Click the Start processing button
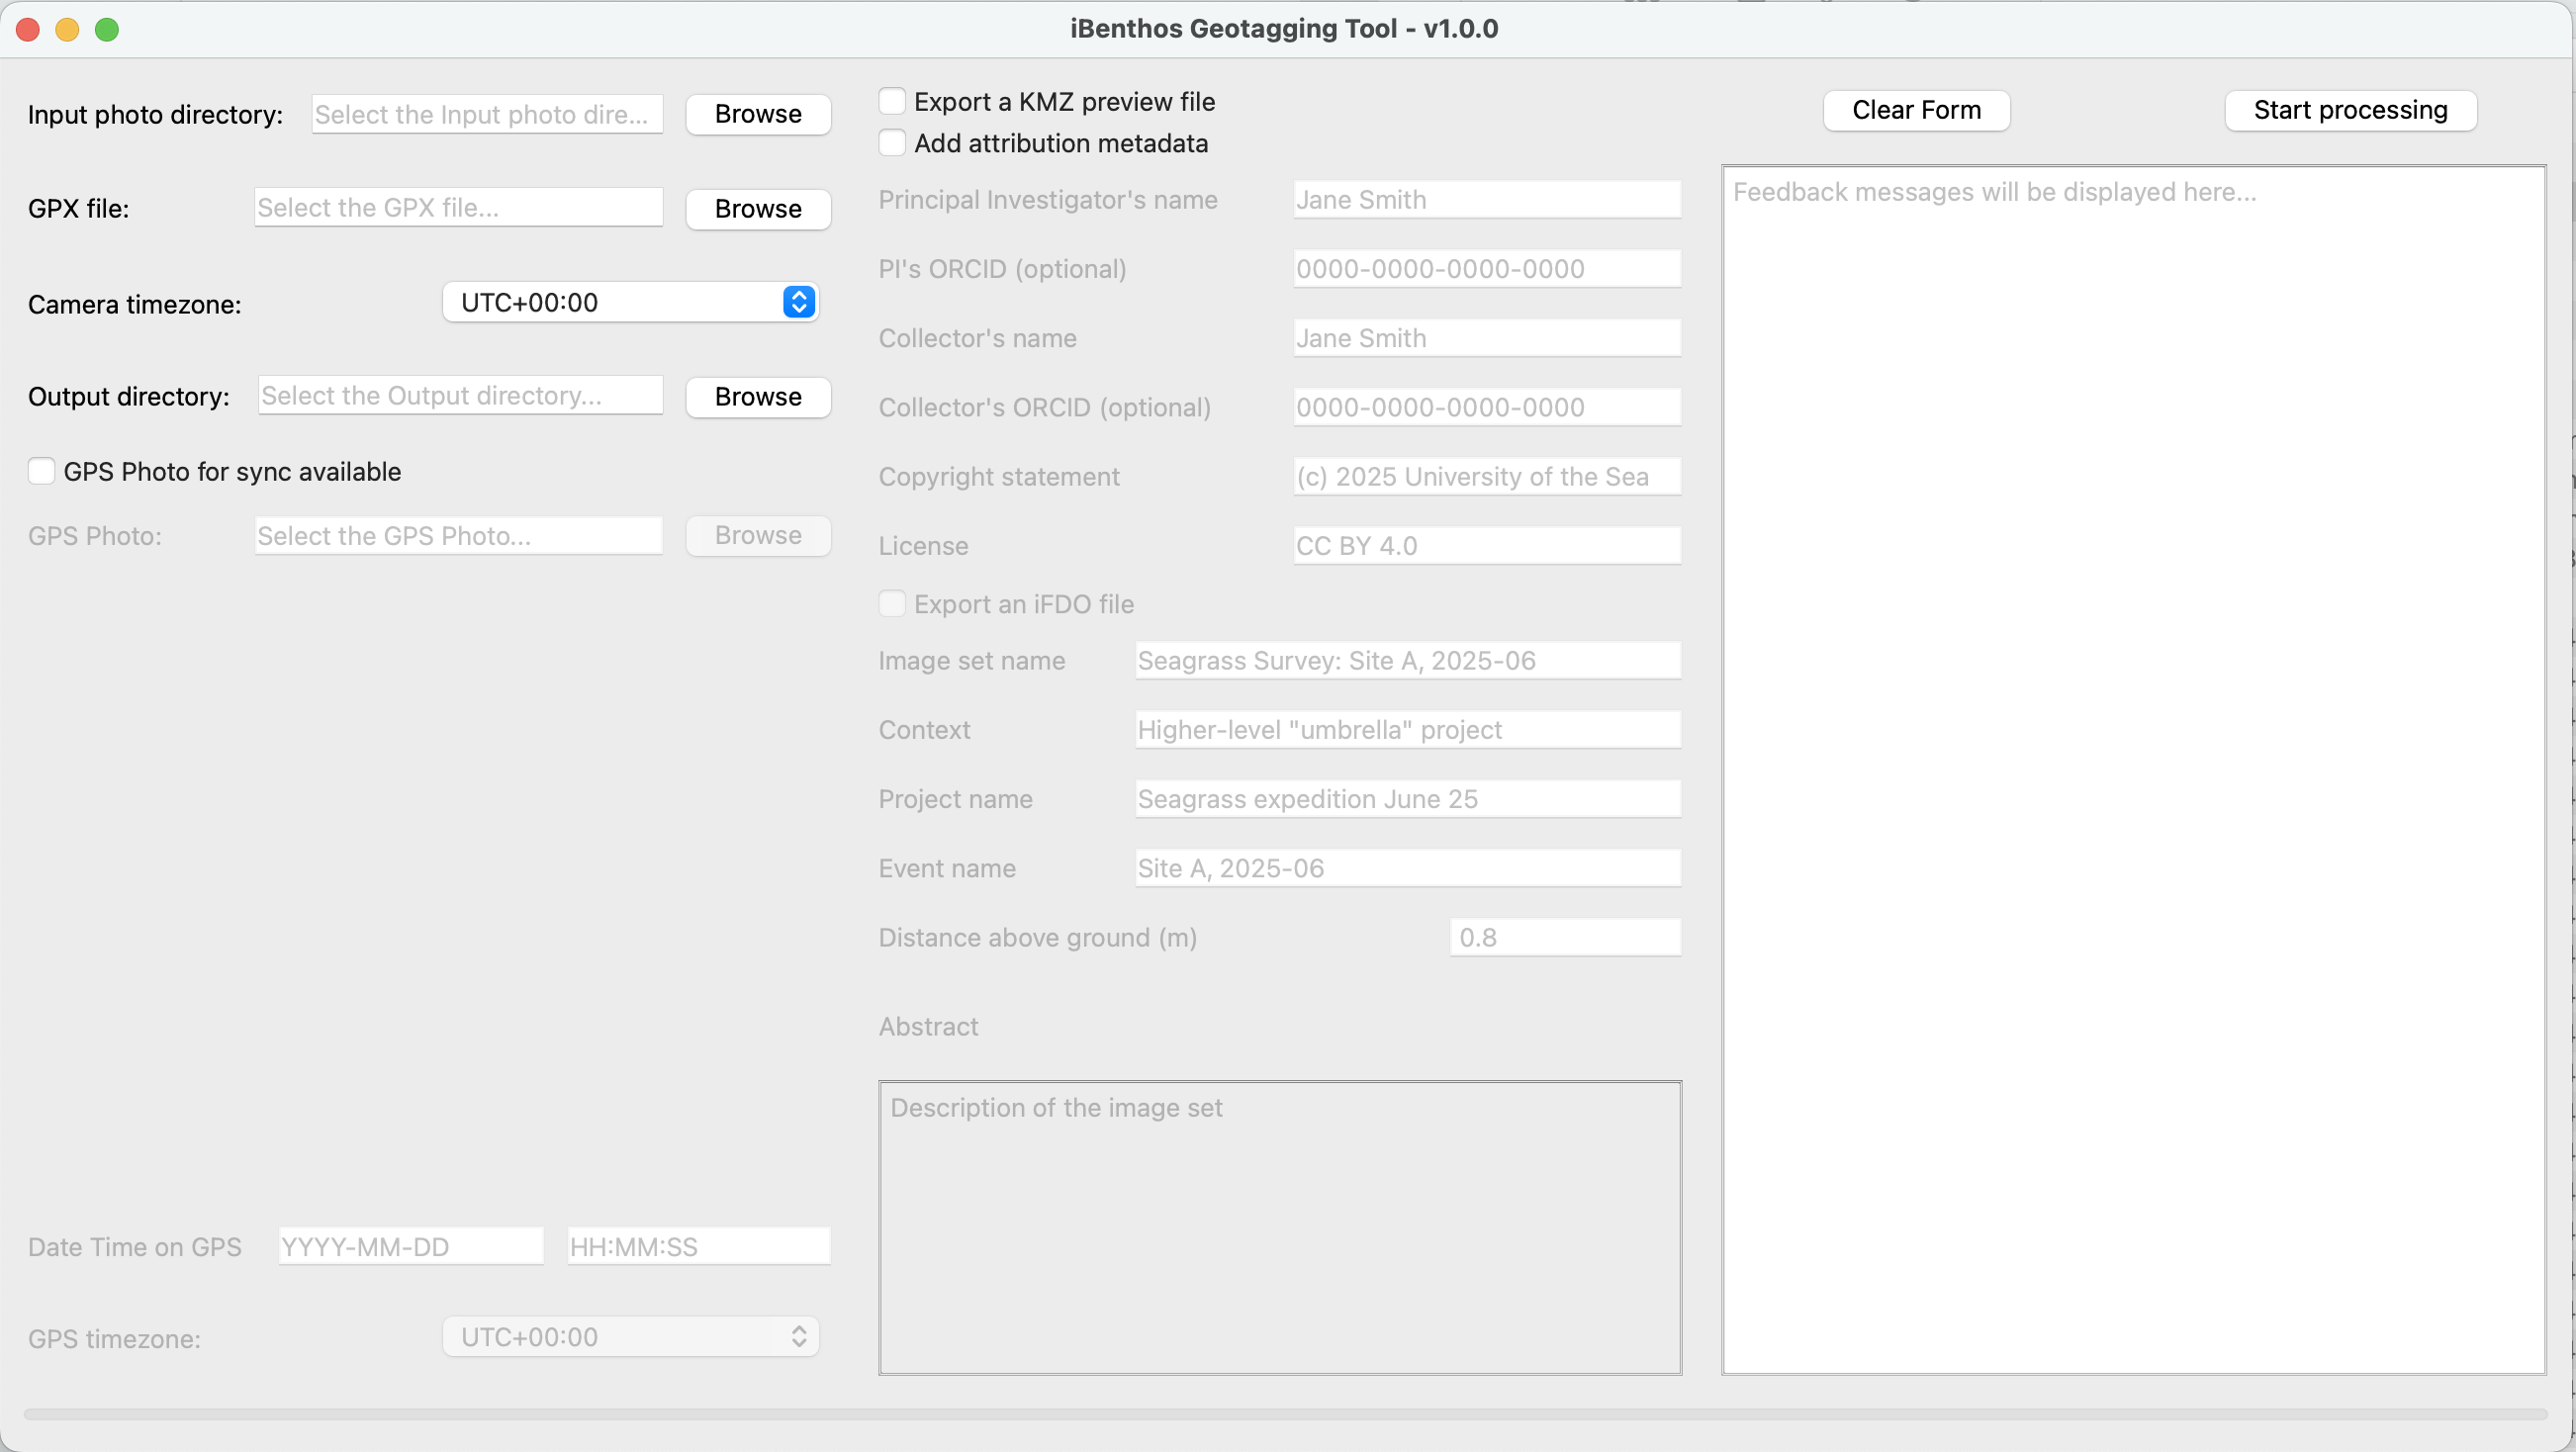The width and height of the screenshot is (2576, 1452). [x=2349, y=110]
